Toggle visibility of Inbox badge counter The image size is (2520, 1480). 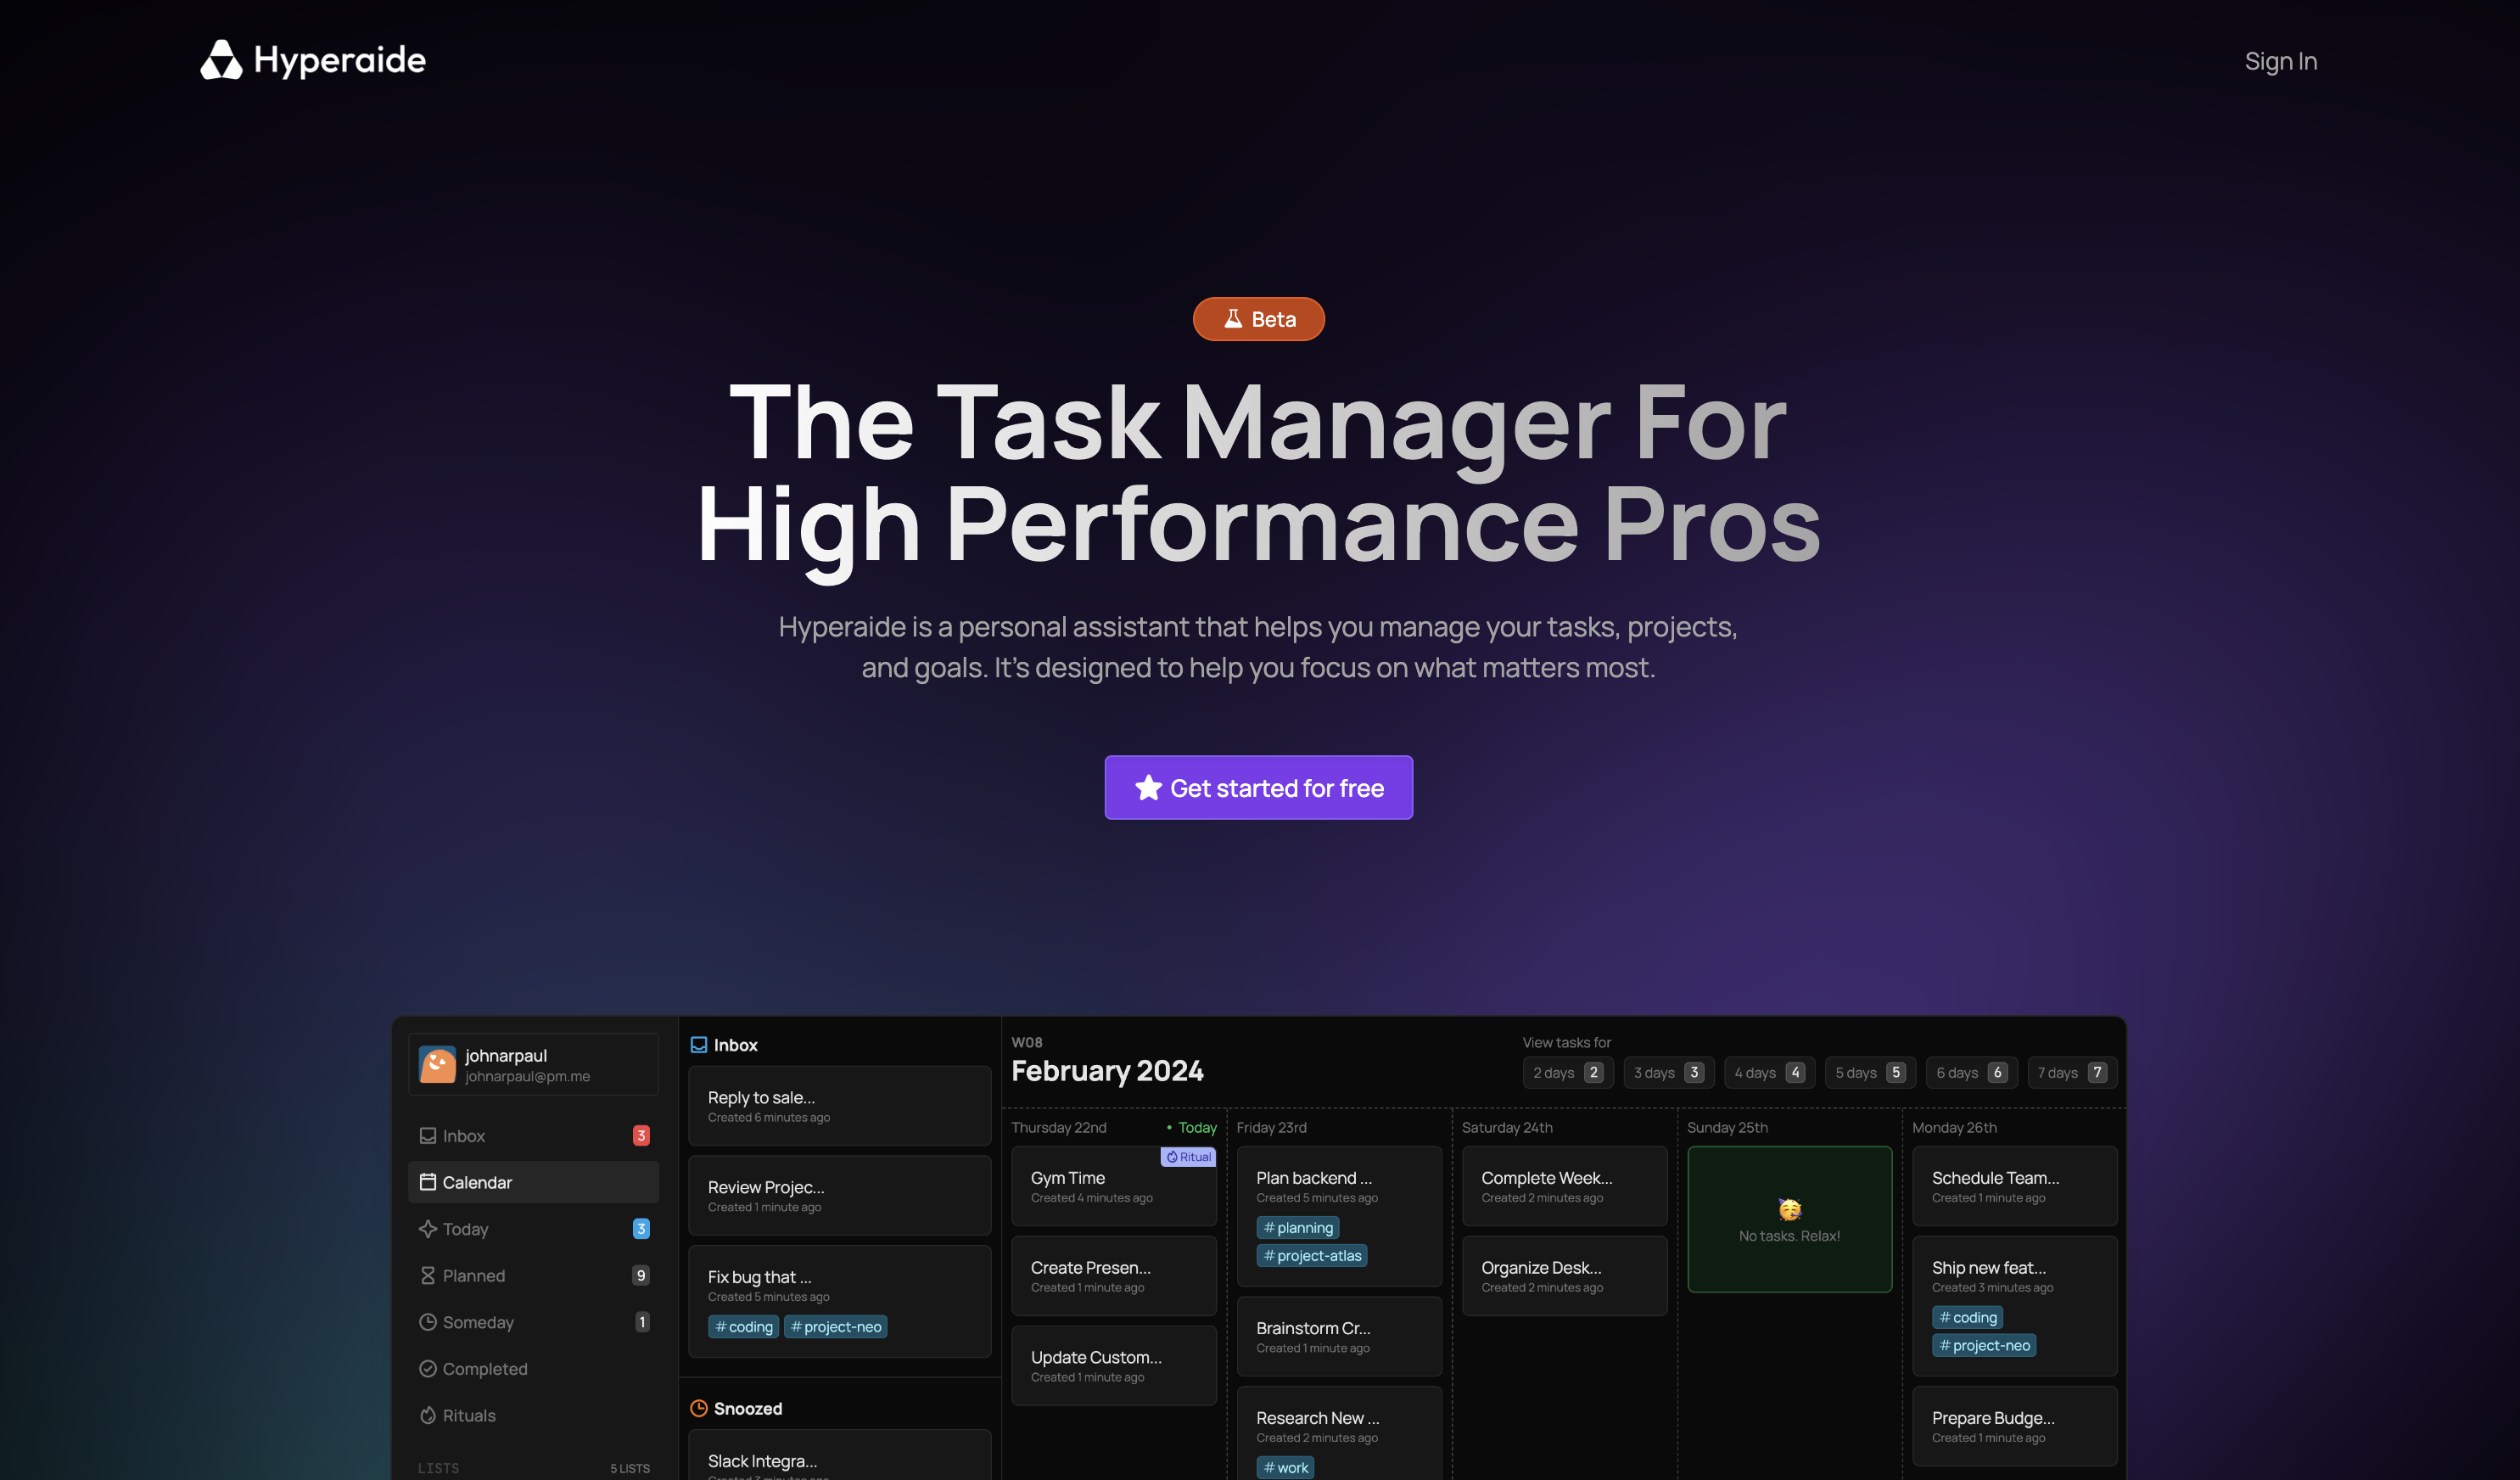[x=641, y=1135]
